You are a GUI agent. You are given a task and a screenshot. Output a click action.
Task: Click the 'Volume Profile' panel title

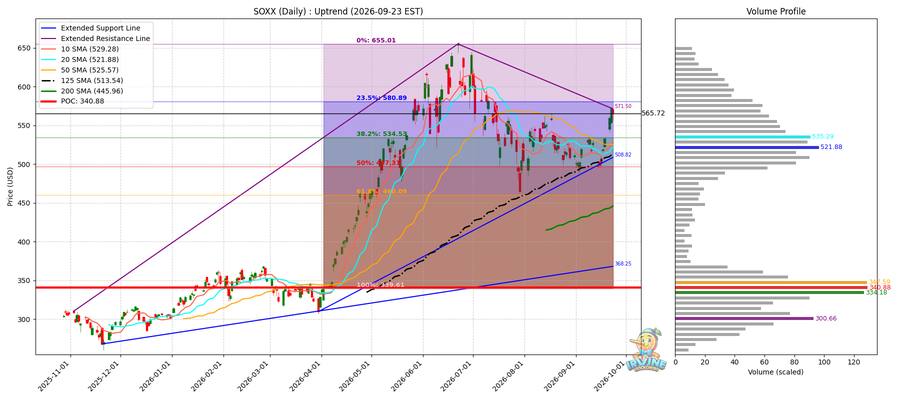(775, 11)
